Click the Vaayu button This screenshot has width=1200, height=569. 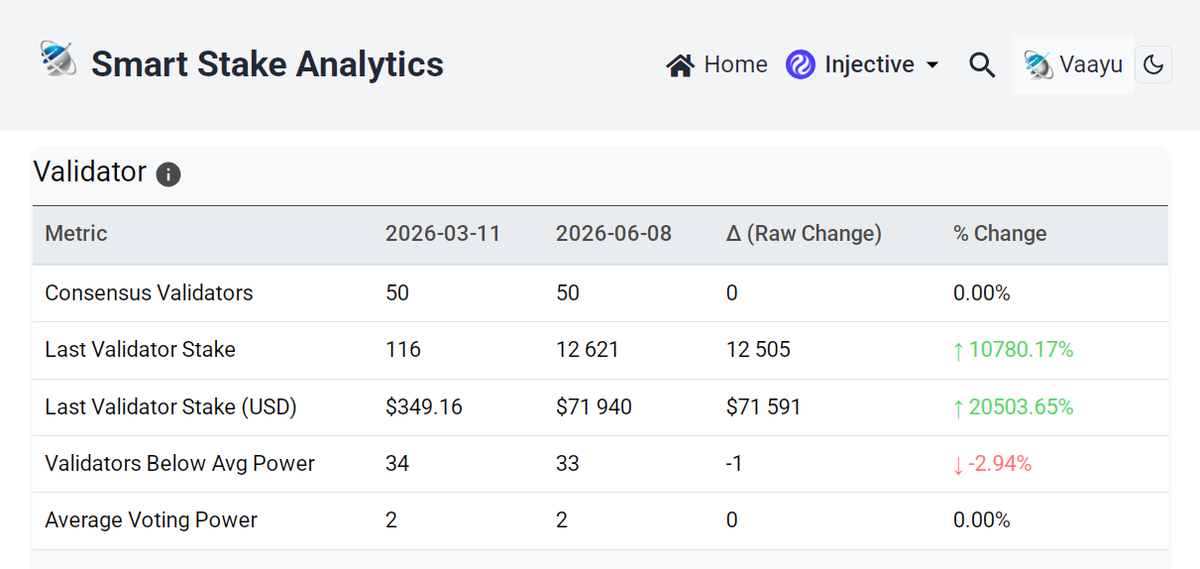tap(1073, 65)
